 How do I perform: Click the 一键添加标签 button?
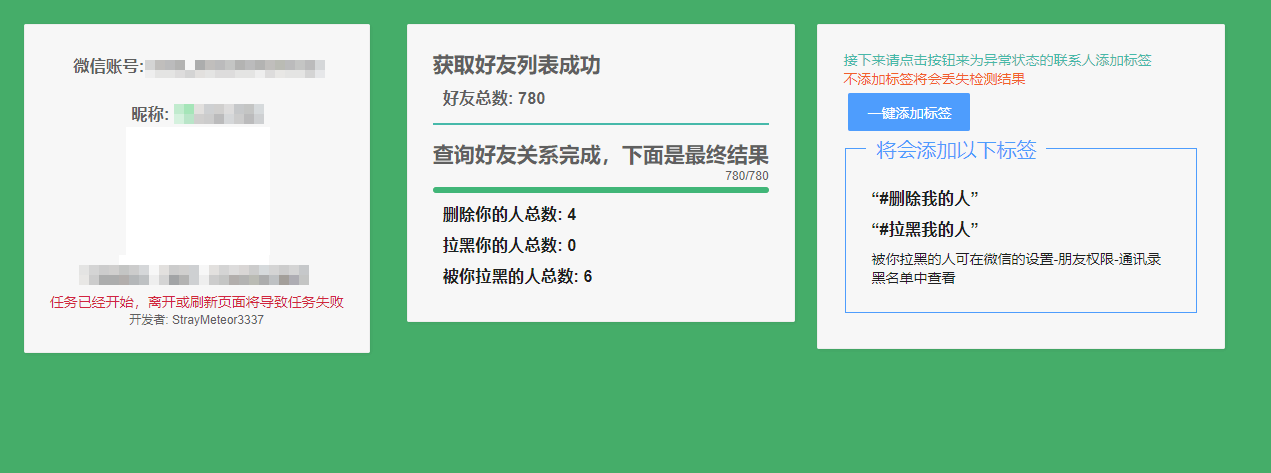coord(908,113)
